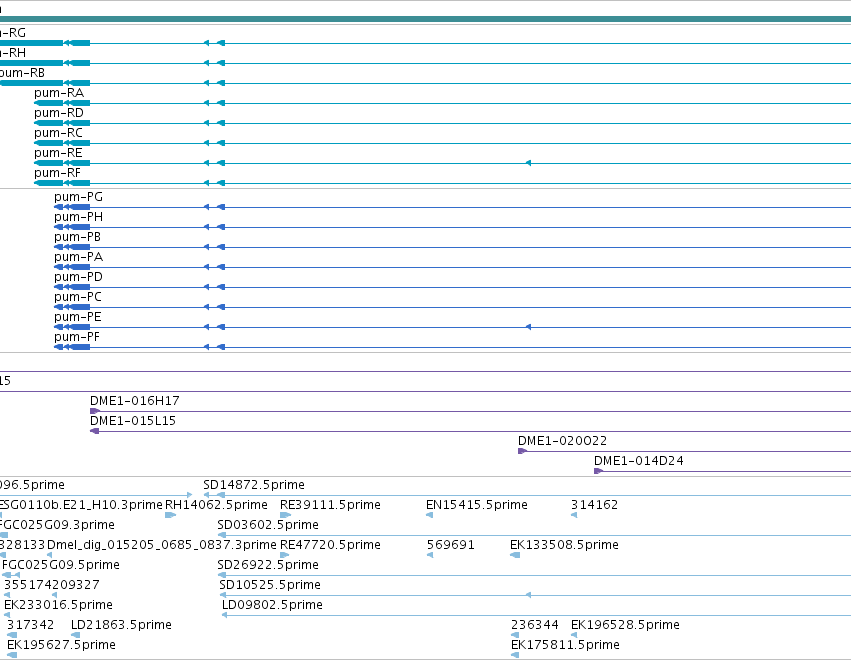Click the DME1-014D24 start arrow glyph
This screenshot has height=660, width=851.
[x=598, y=471]
